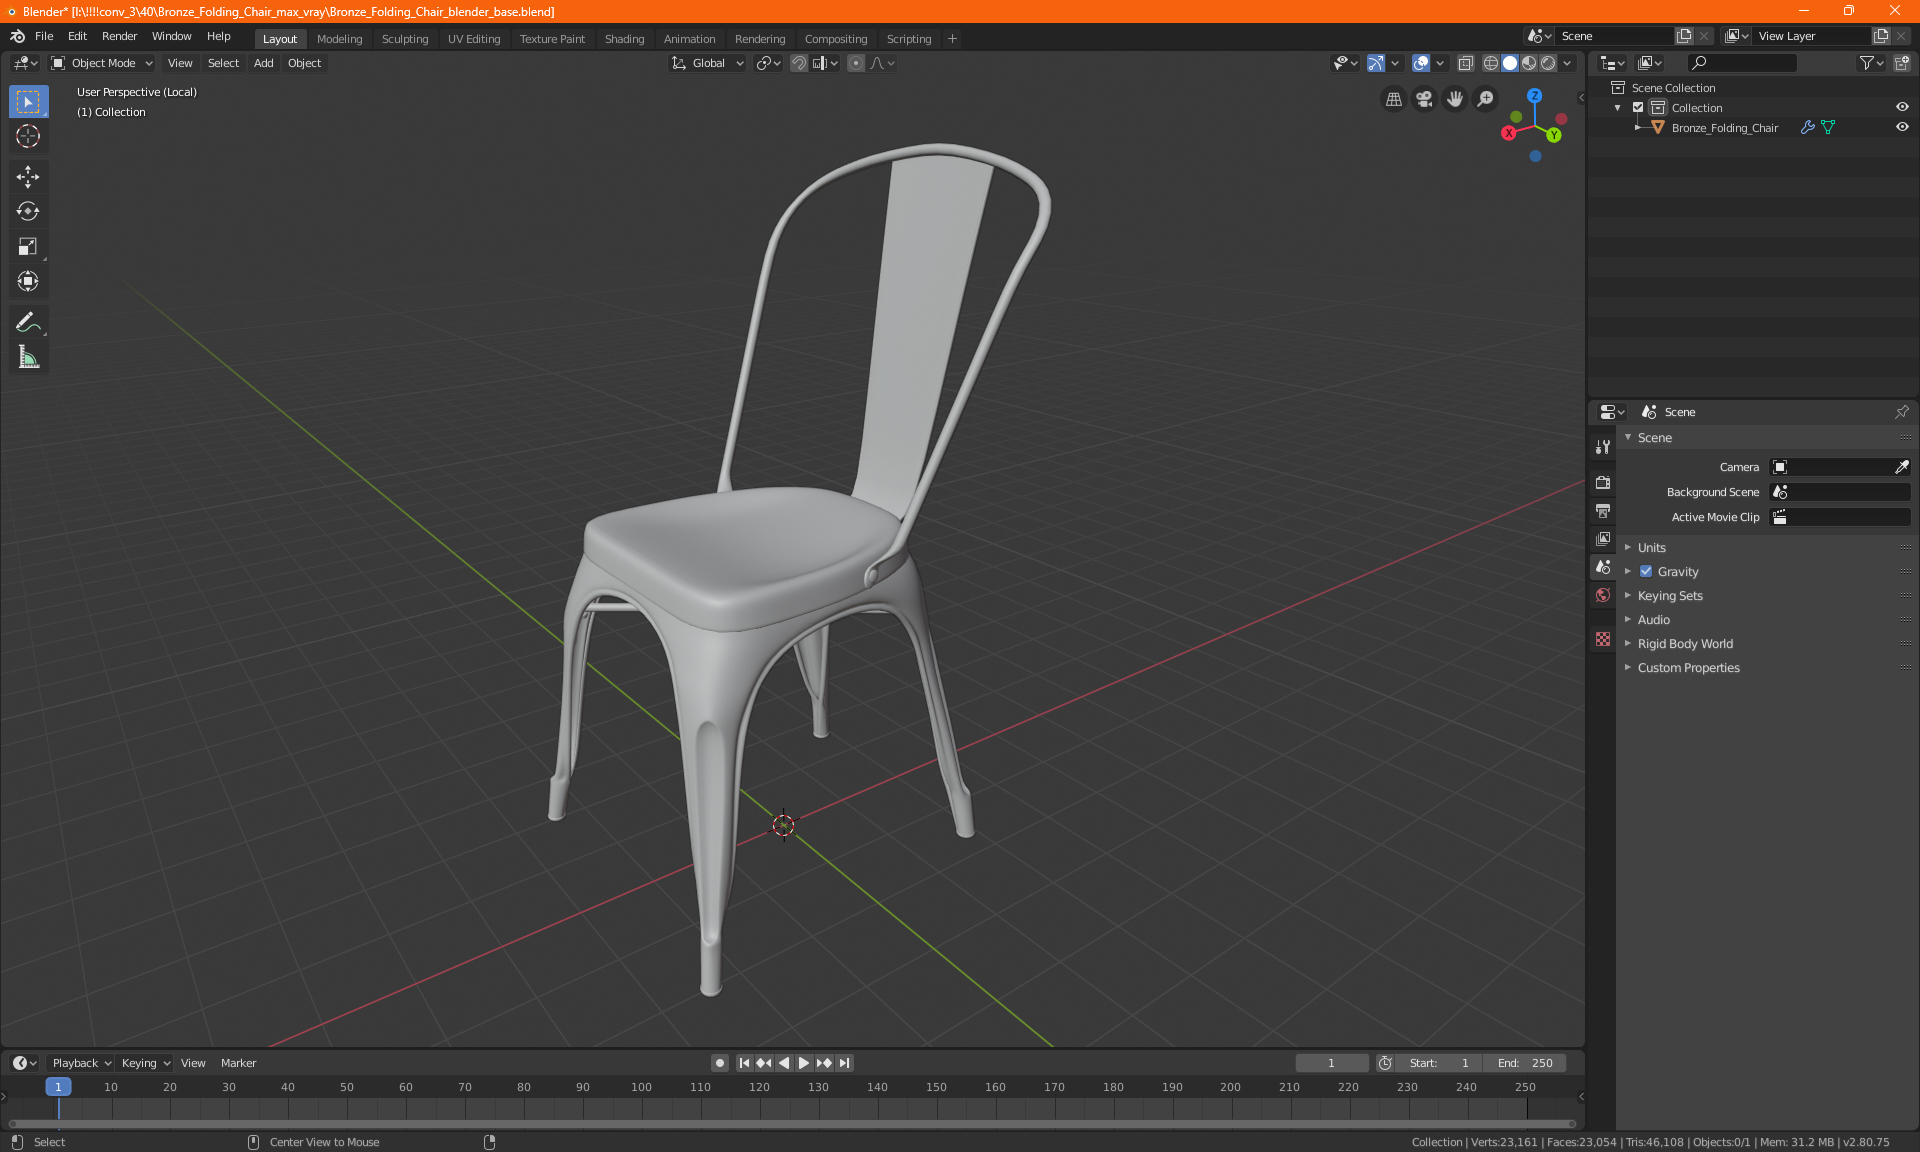Toggle X-ray display mode
The image size is (1920, 1152).
tap(1465, 63)
